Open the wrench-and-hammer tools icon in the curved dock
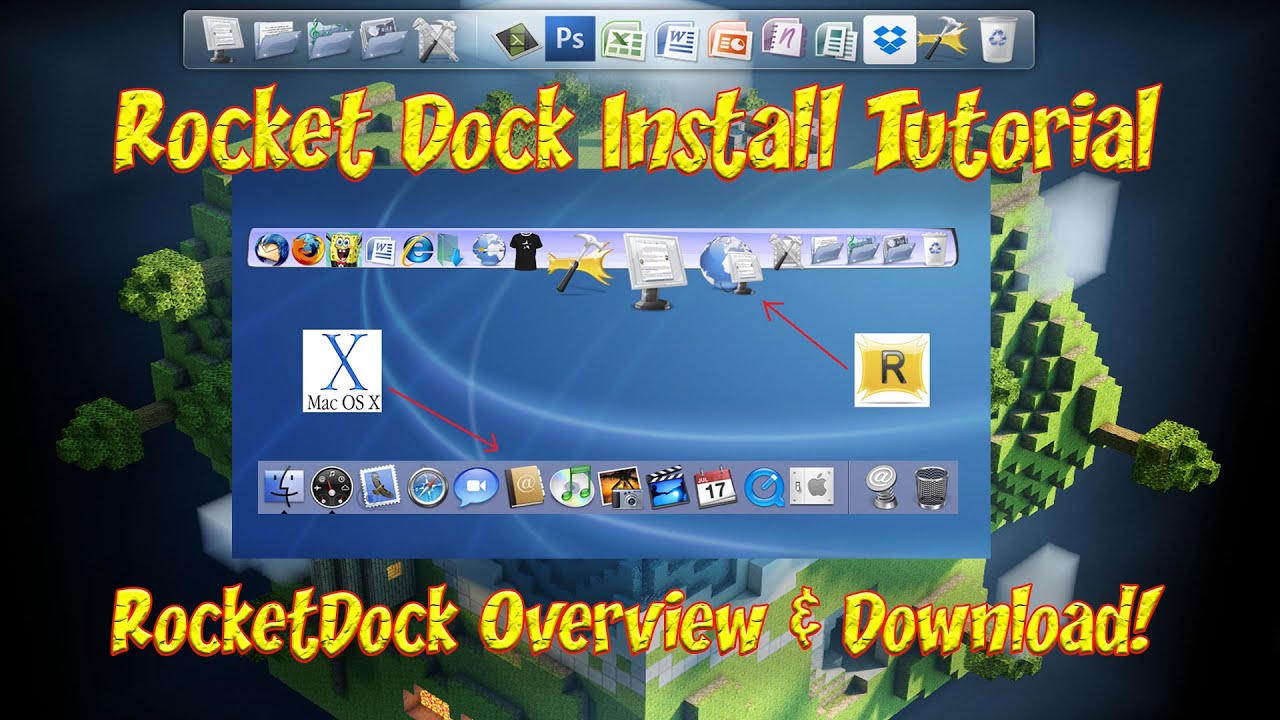The image size is (1280, 720). 789,252
